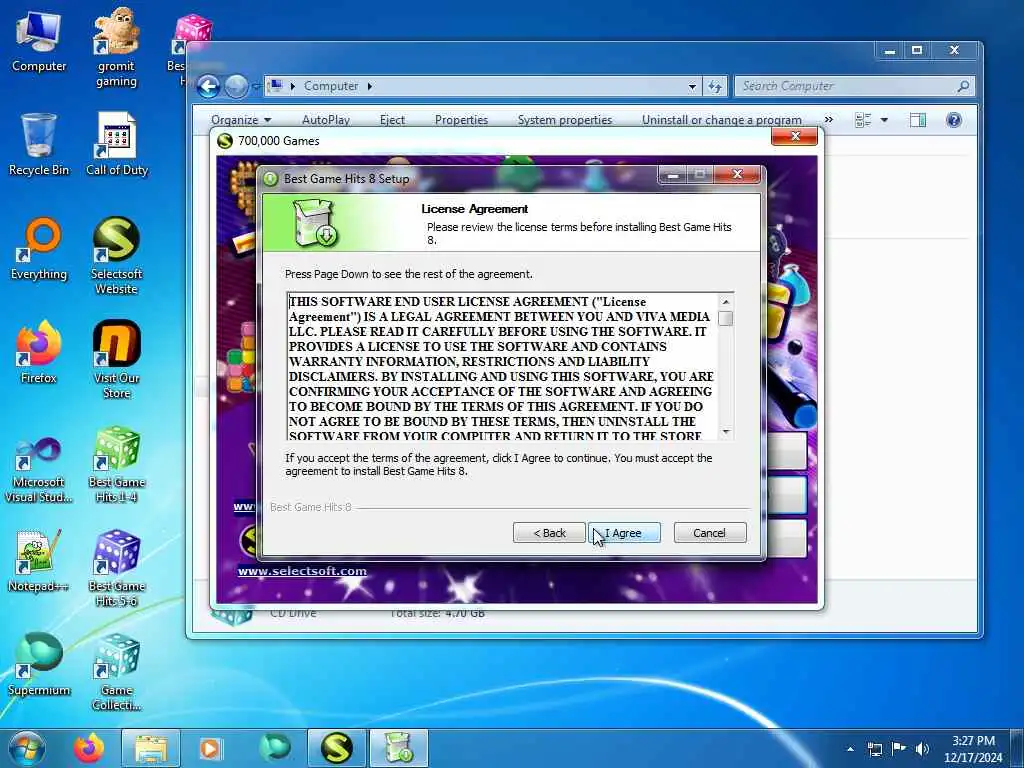Click Computer in the address breadcrumb

click(330, 86)
